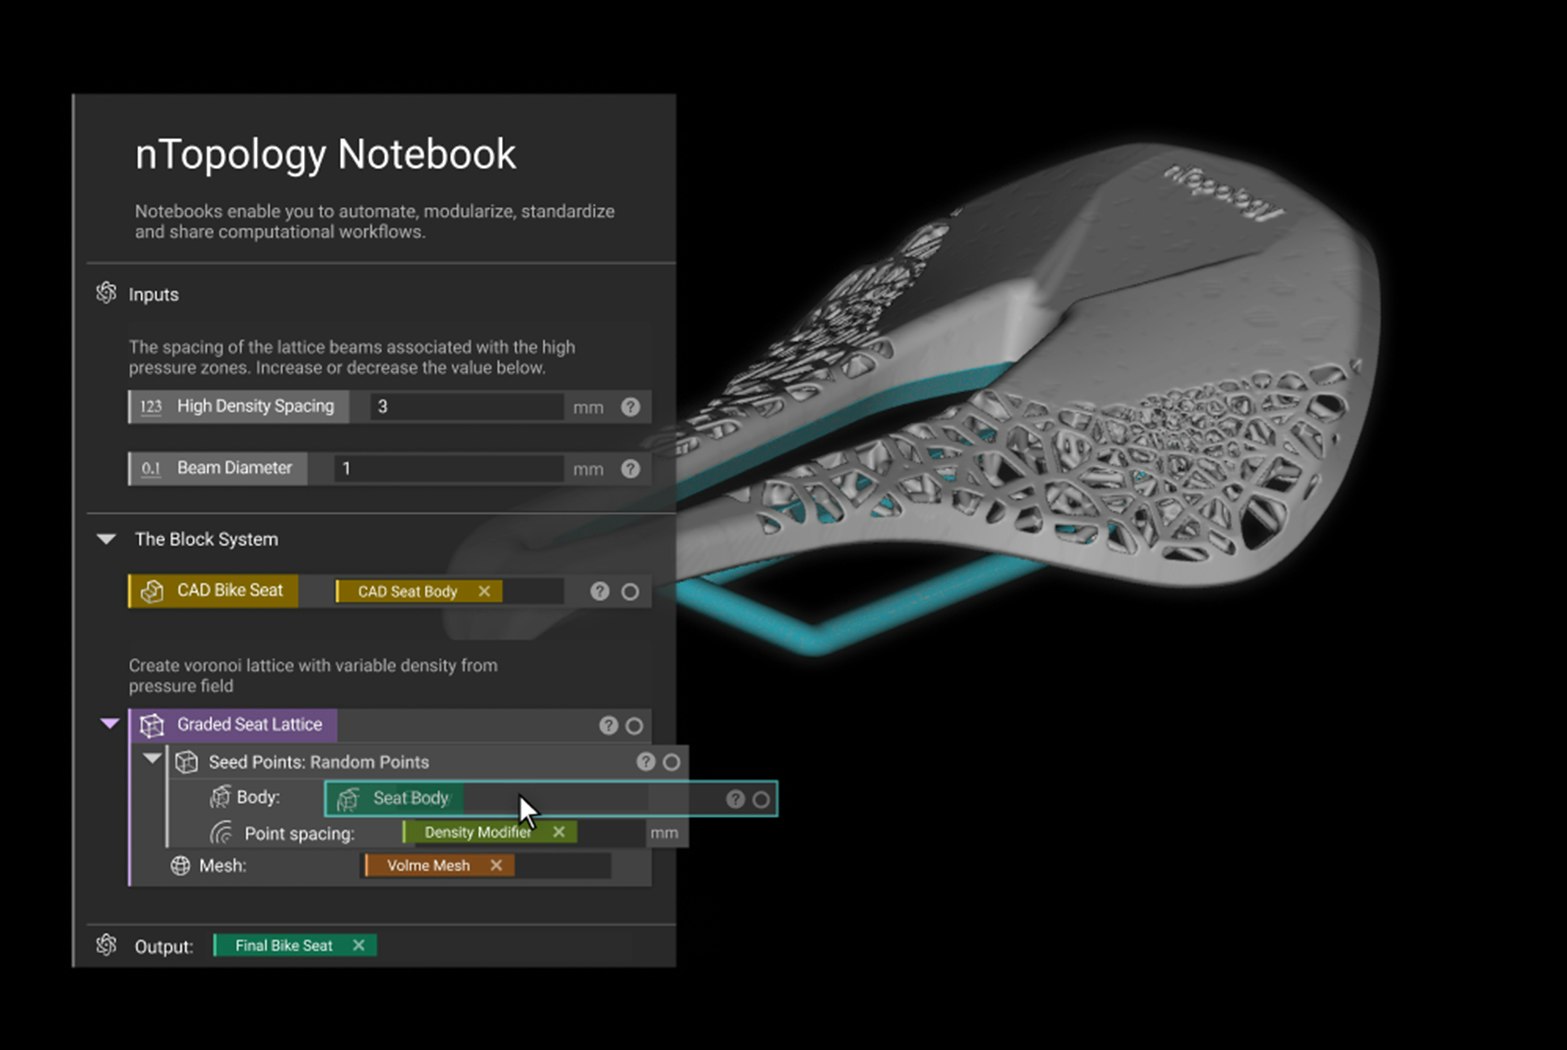Screen dimensions: 1567x1050
Task: Select the CAD body icon on CAD Bike Seat
Action: click(152, 591)
